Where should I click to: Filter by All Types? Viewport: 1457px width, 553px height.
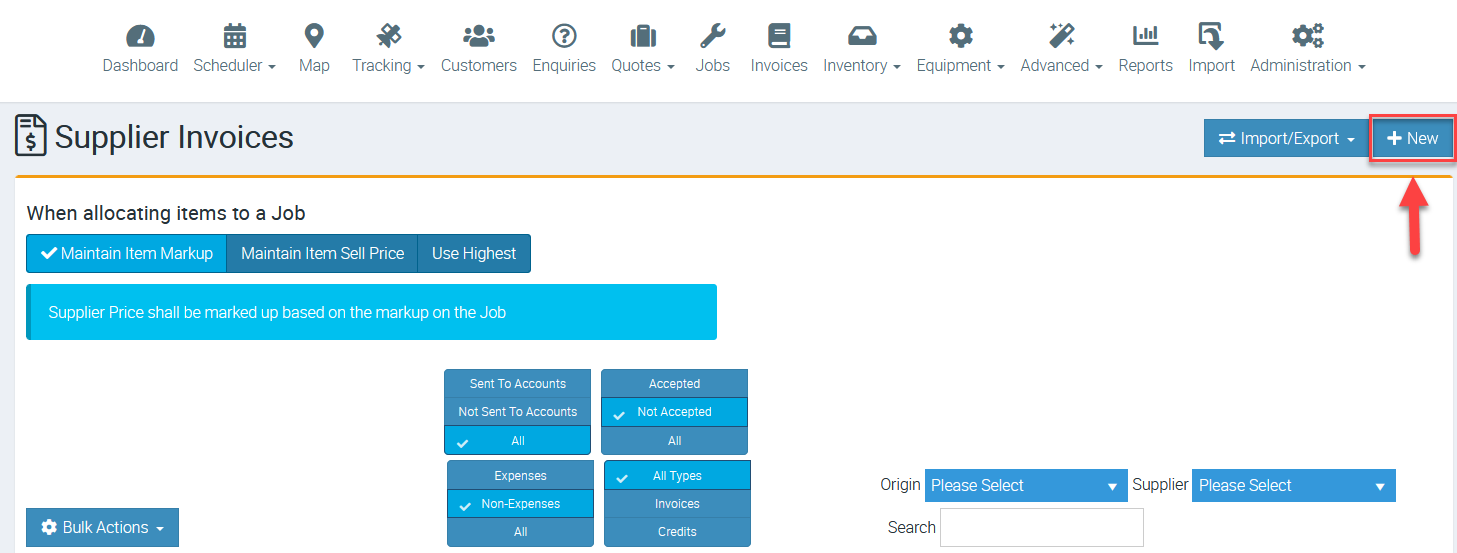tap(677, 476)
